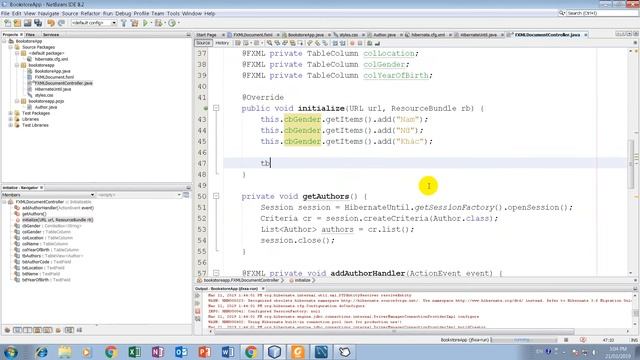640x360 pixels.
Task: Open the File menu
Action: (x=6, y=13)
